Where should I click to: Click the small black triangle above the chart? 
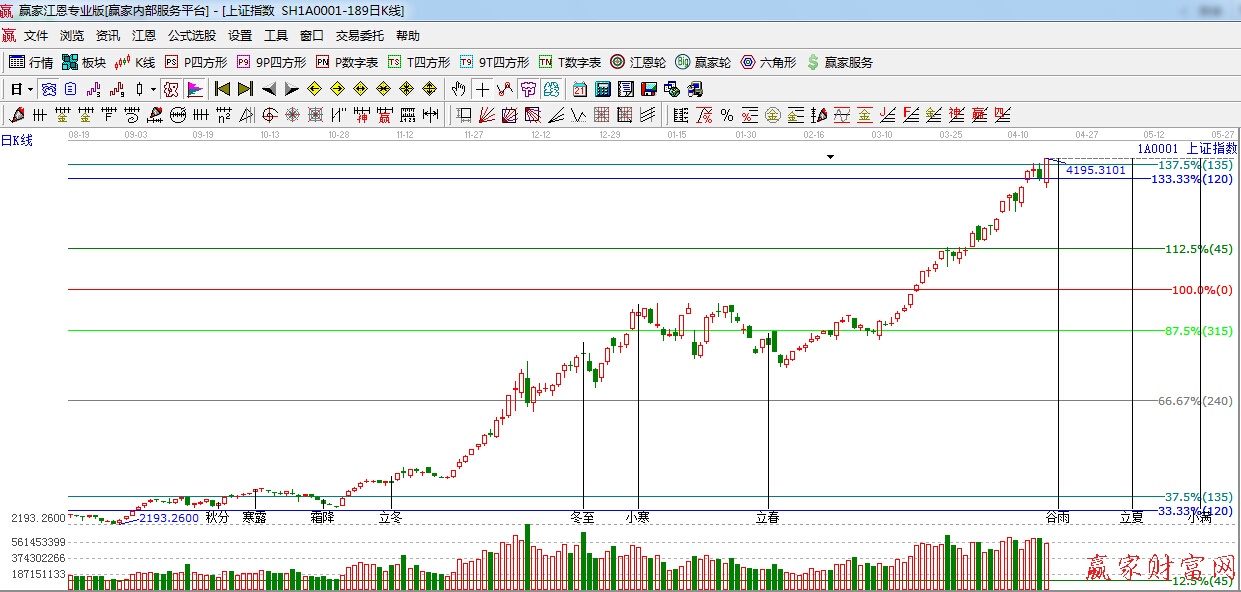click(x=830, y=157)
